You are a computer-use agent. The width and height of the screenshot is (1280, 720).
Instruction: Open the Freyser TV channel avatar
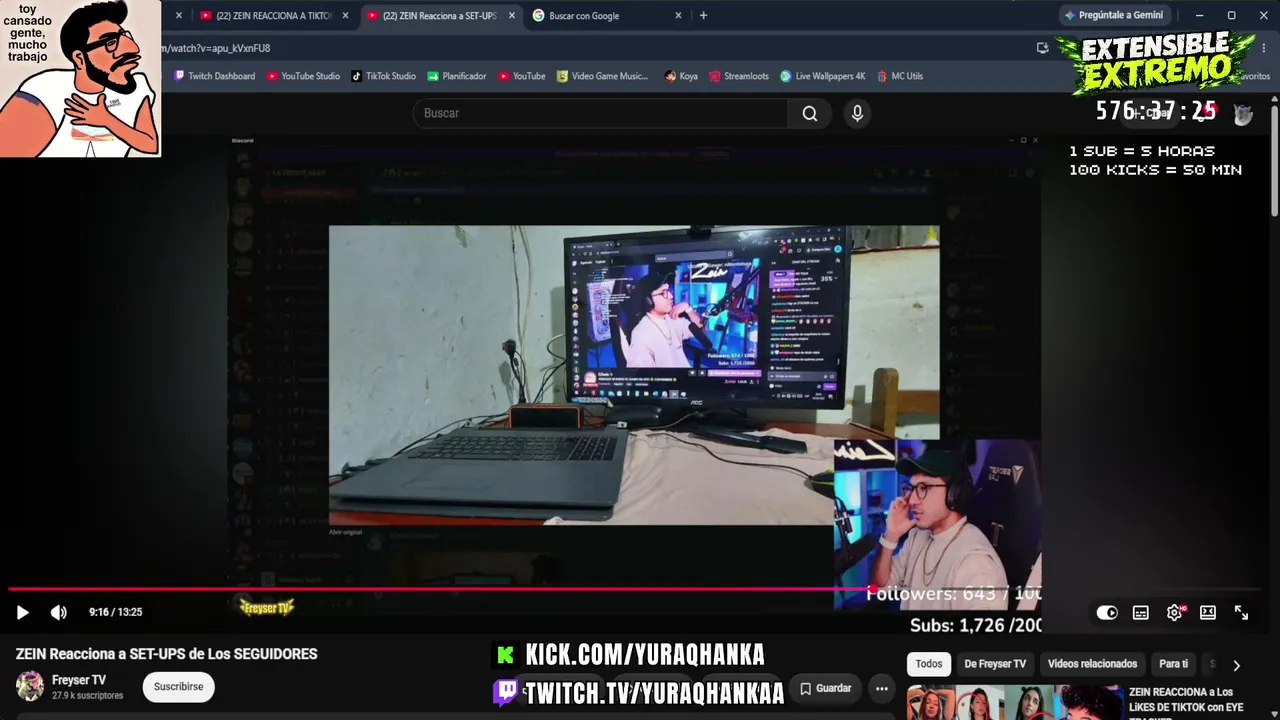(x=30, y=686)
